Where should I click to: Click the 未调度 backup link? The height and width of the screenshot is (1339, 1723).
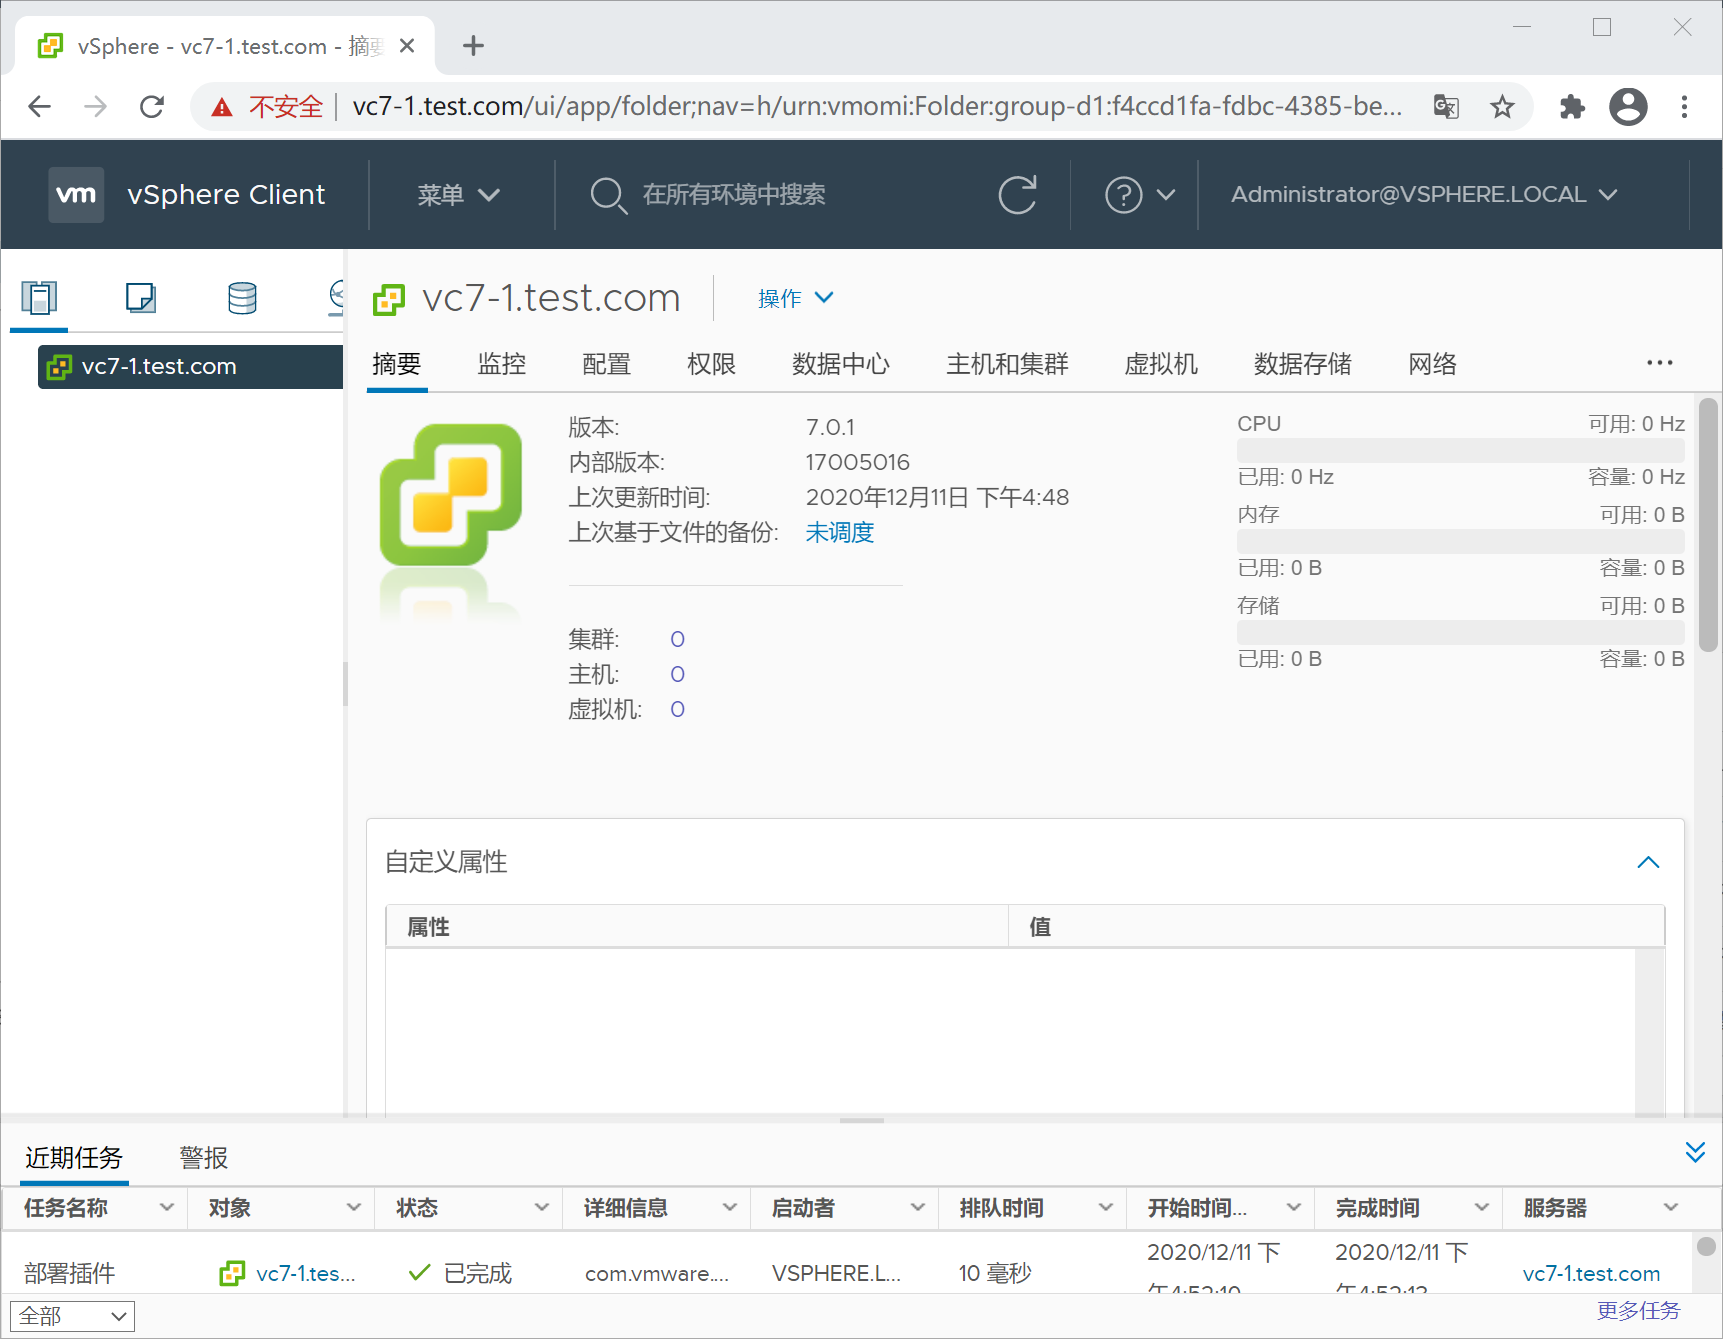click(840, 532)
